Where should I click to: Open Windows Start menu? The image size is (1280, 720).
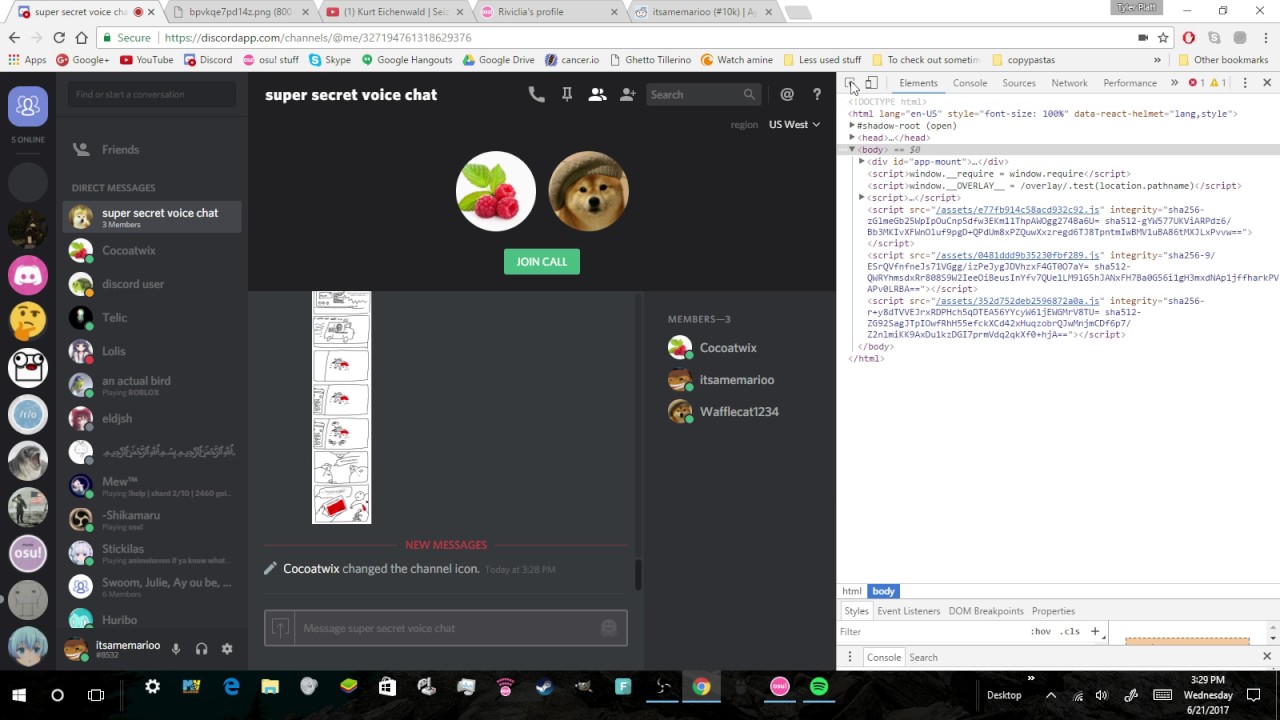19,695
